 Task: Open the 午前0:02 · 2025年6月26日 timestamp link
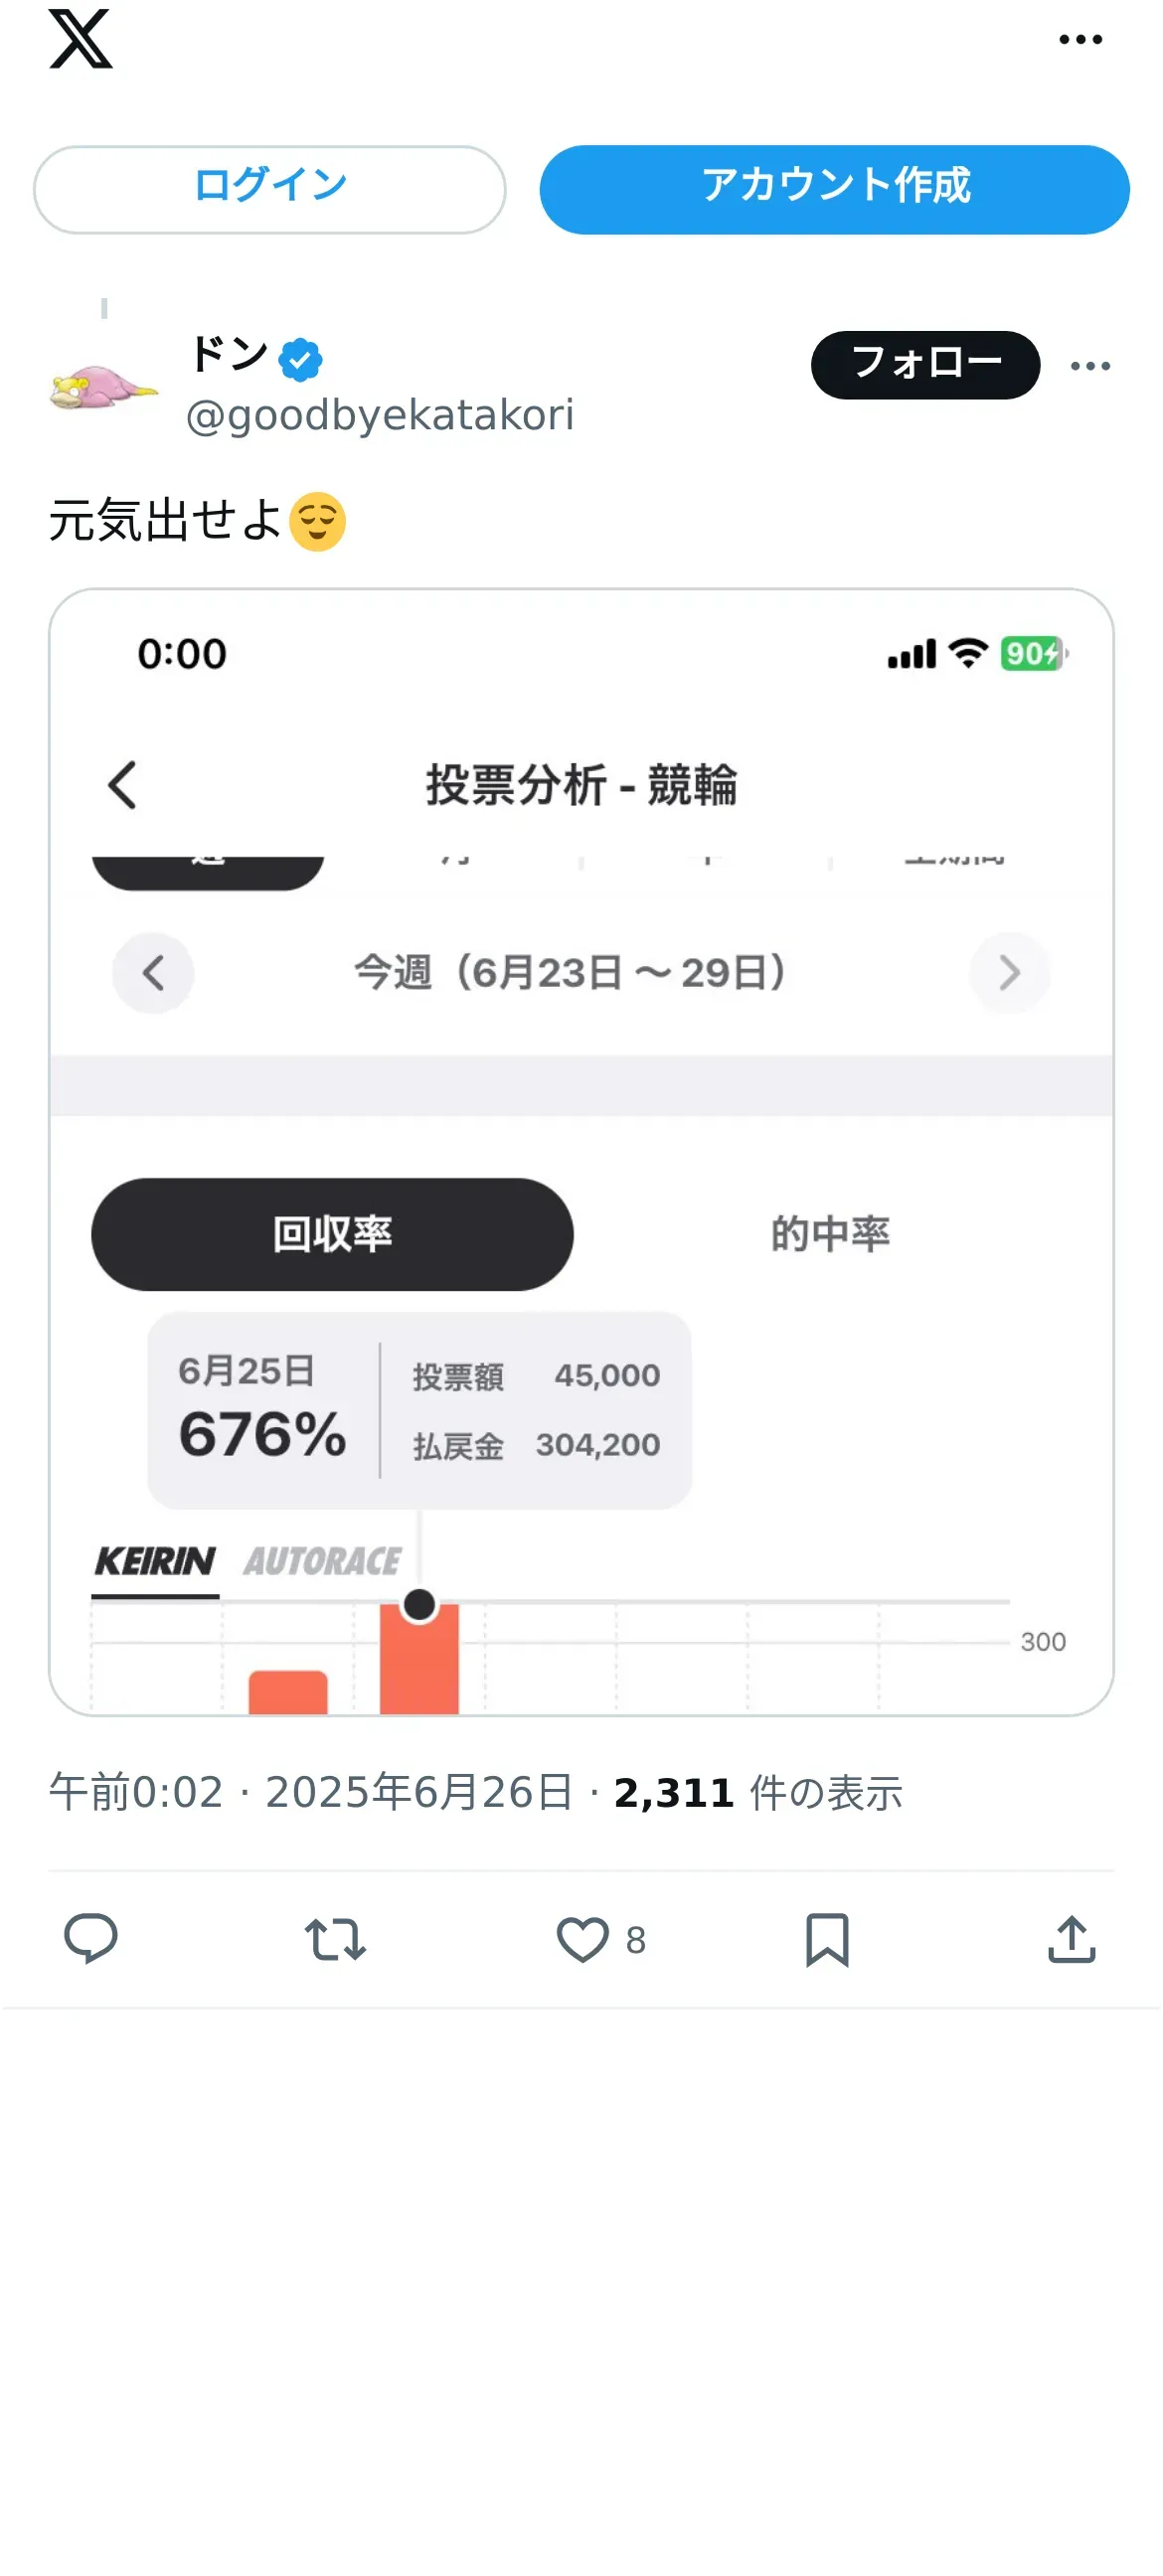[311, 1793]
